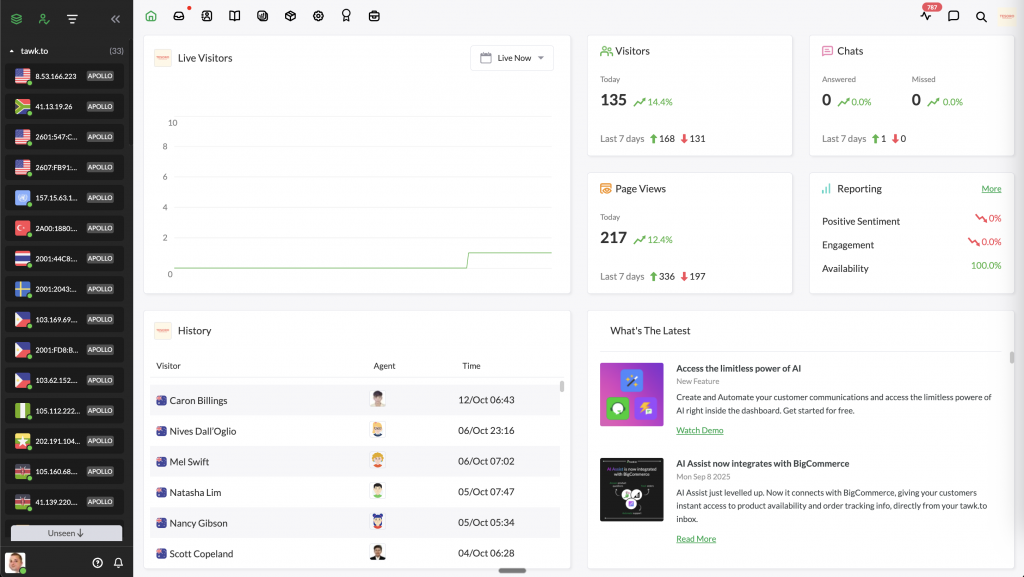Open the Contacts icon in top bar
Viewport: 1024px width, 577px height.
(x=207, y=16)
